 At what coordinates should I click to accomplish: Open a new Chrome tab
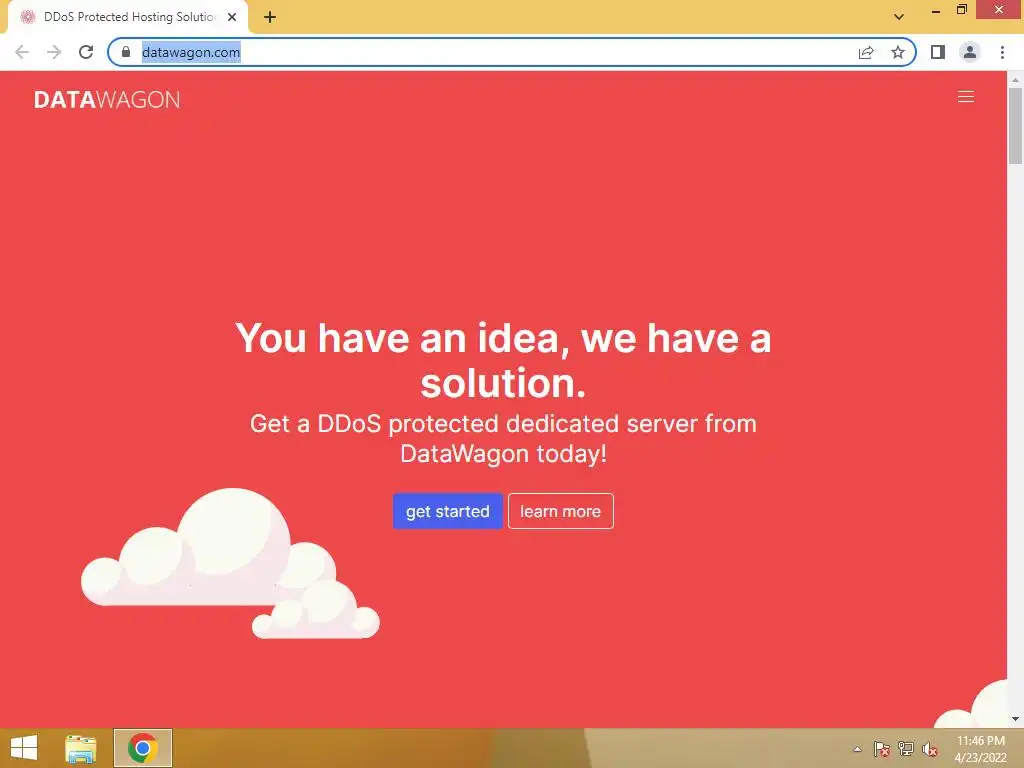[270, 17]
